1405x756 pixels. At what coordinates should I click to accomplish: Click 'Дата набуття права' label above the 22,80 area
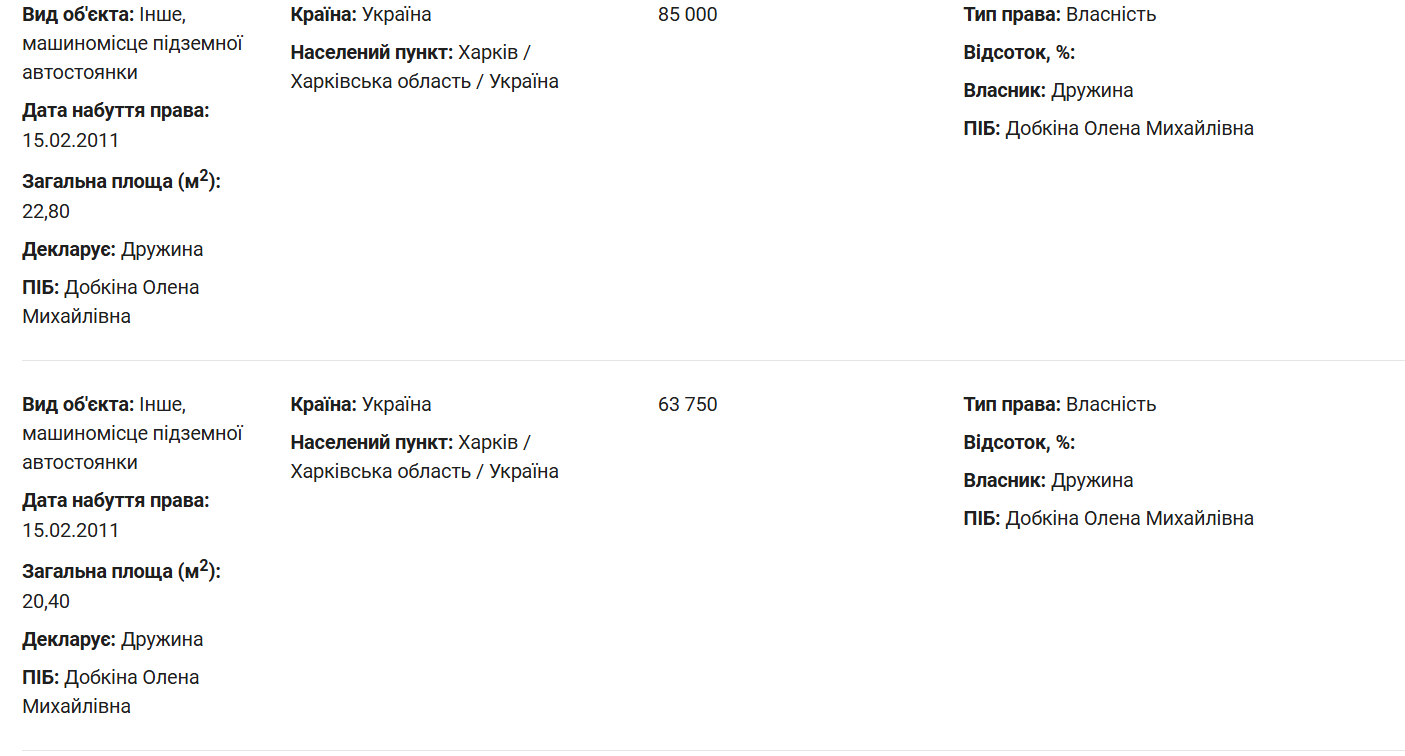click(x=116, y=111)
